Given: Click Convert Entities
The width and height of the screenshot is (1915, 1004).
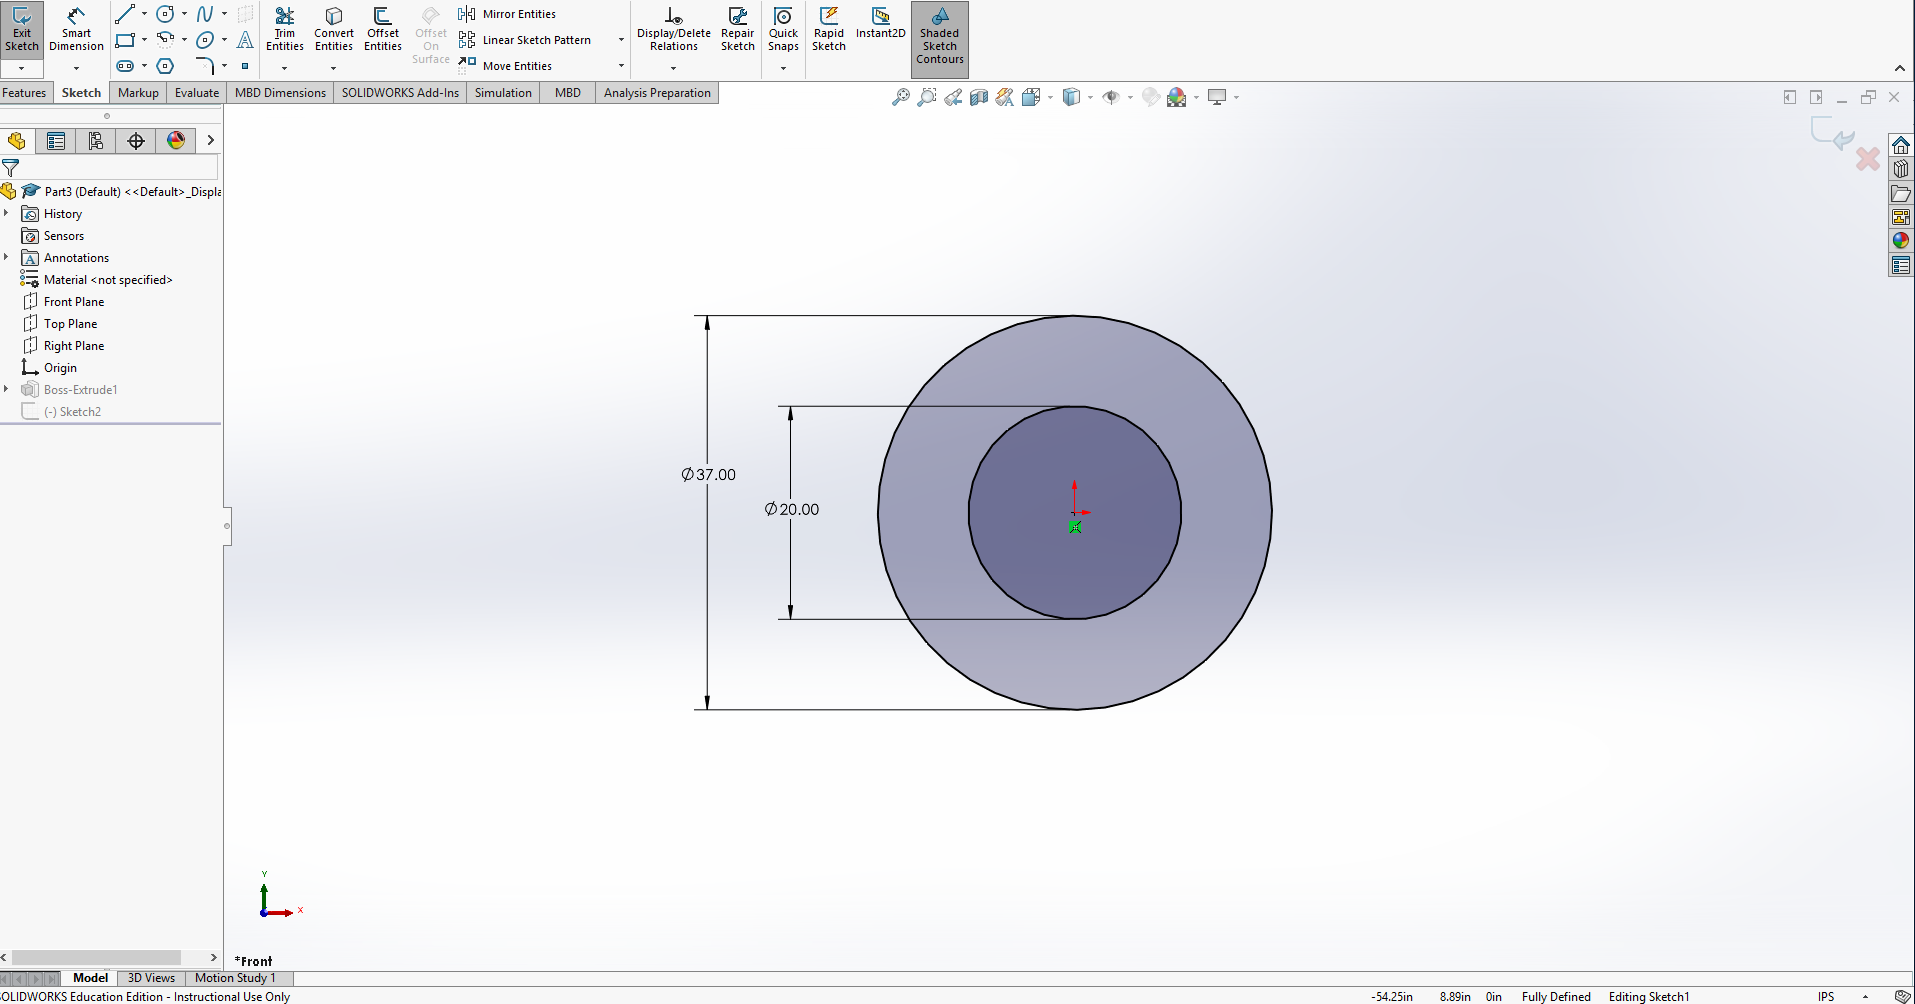Looking at the screenshot, I should (334, 30).
